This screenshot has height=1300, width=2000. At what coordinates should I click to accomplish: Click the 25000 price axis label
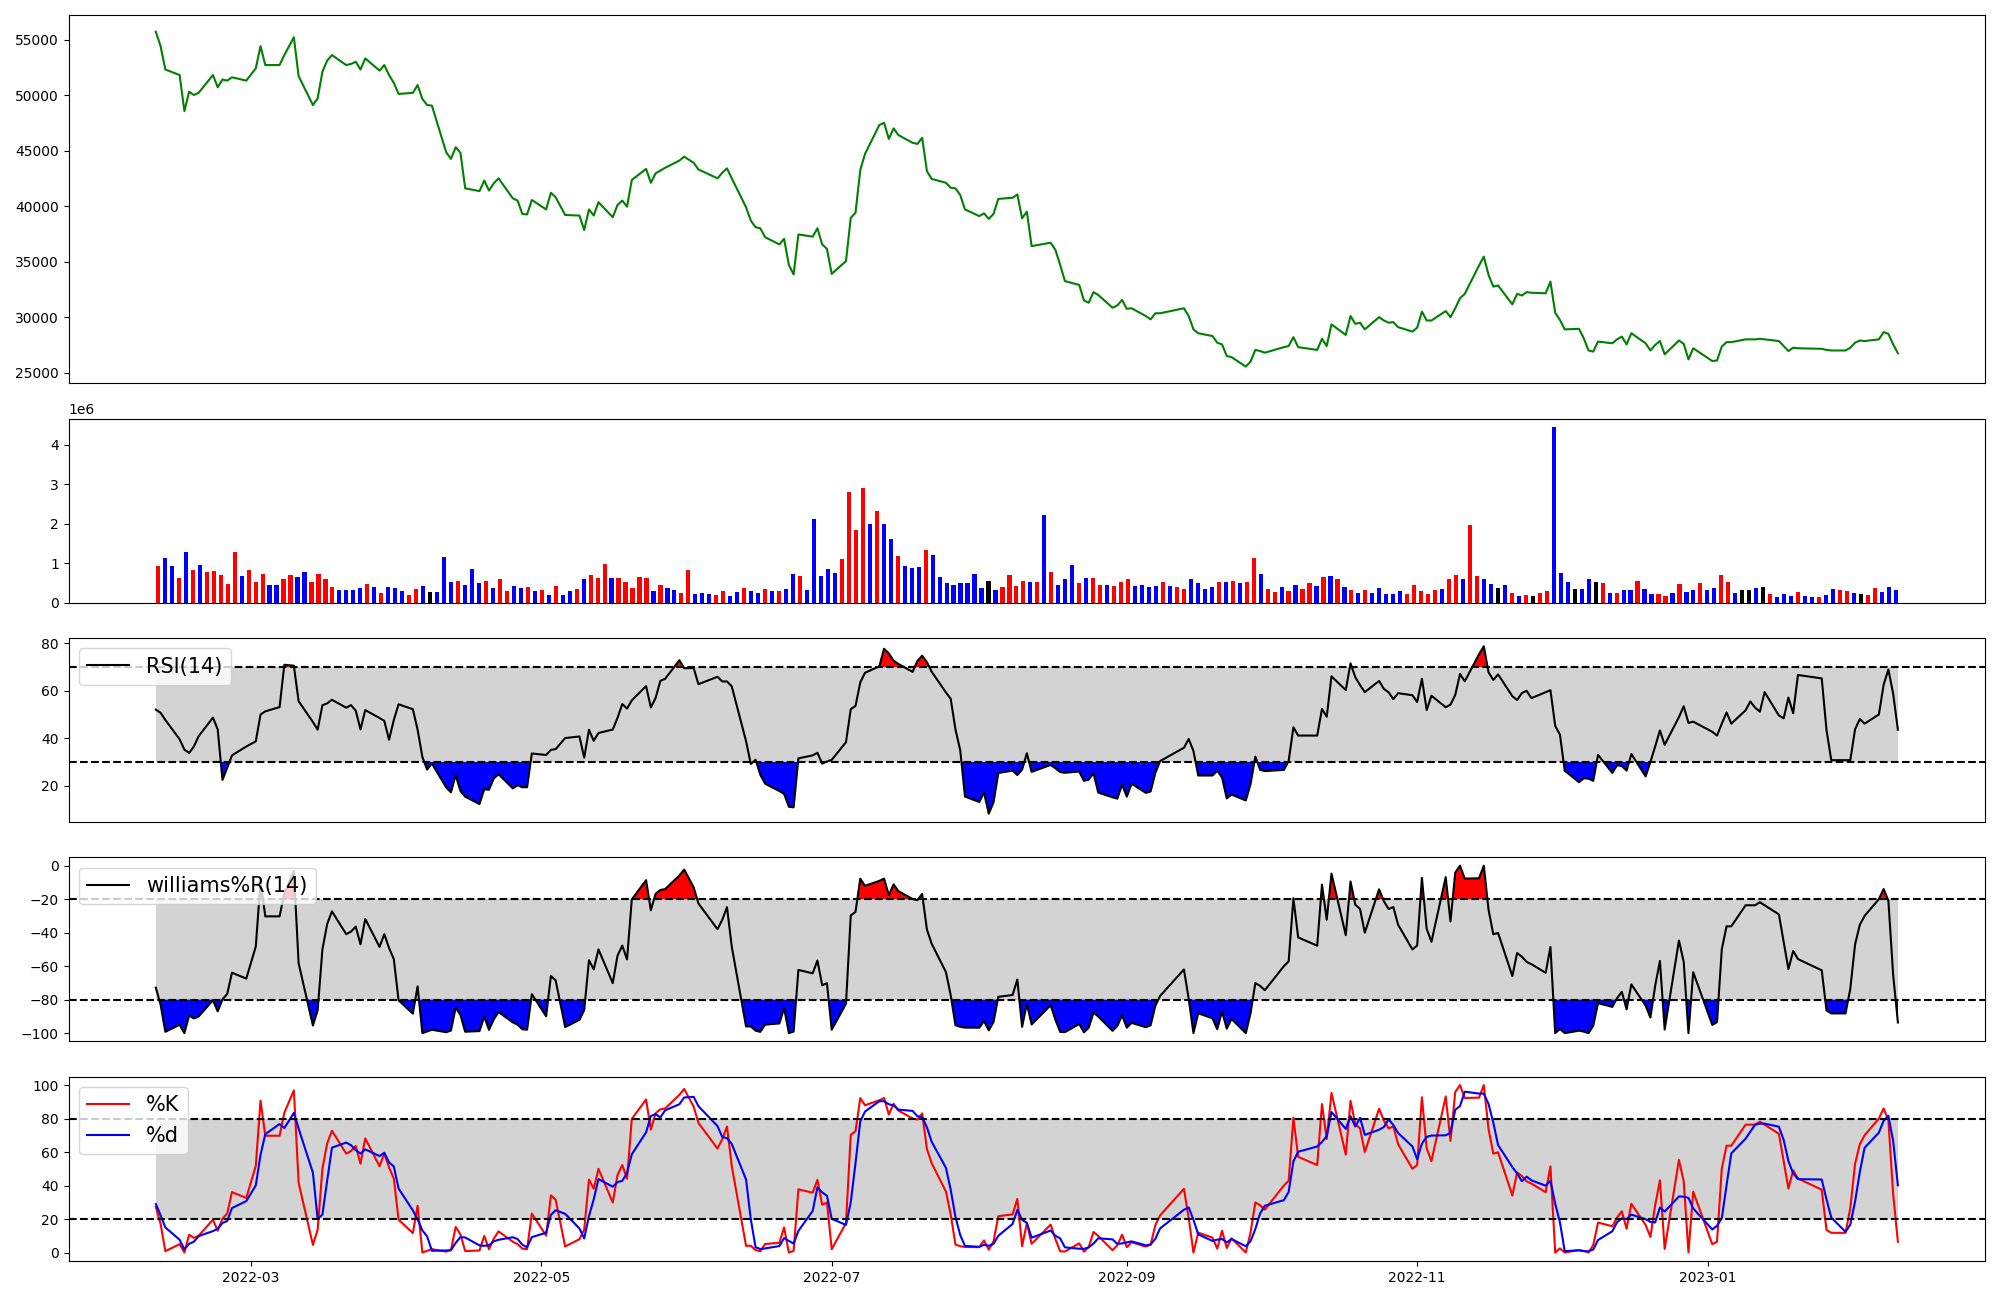pyautogui.click(x=37, y=374)
